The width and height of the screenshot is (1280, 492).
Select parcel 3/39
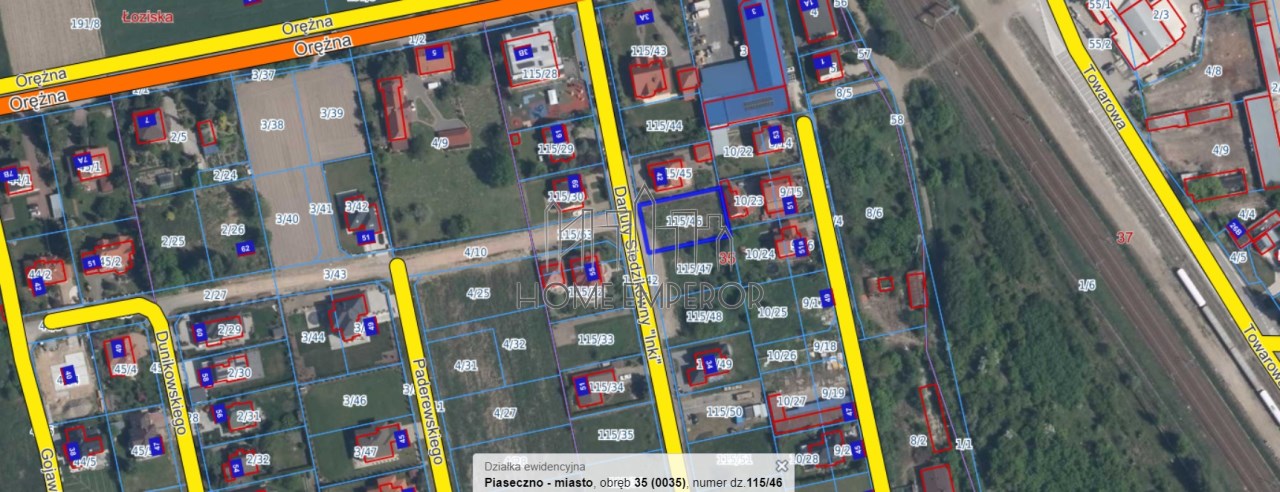pos(331,113)
